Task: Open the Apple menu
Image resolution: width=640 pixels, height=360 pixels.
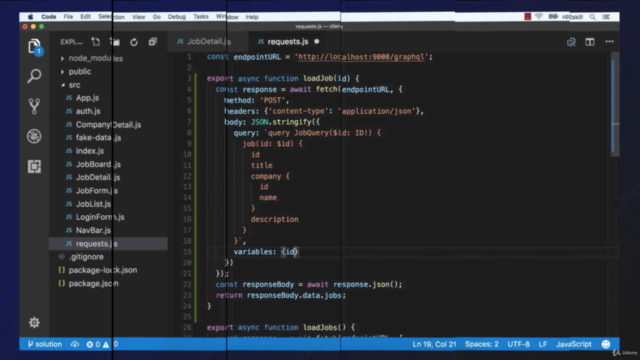Action: click(30, 17)
